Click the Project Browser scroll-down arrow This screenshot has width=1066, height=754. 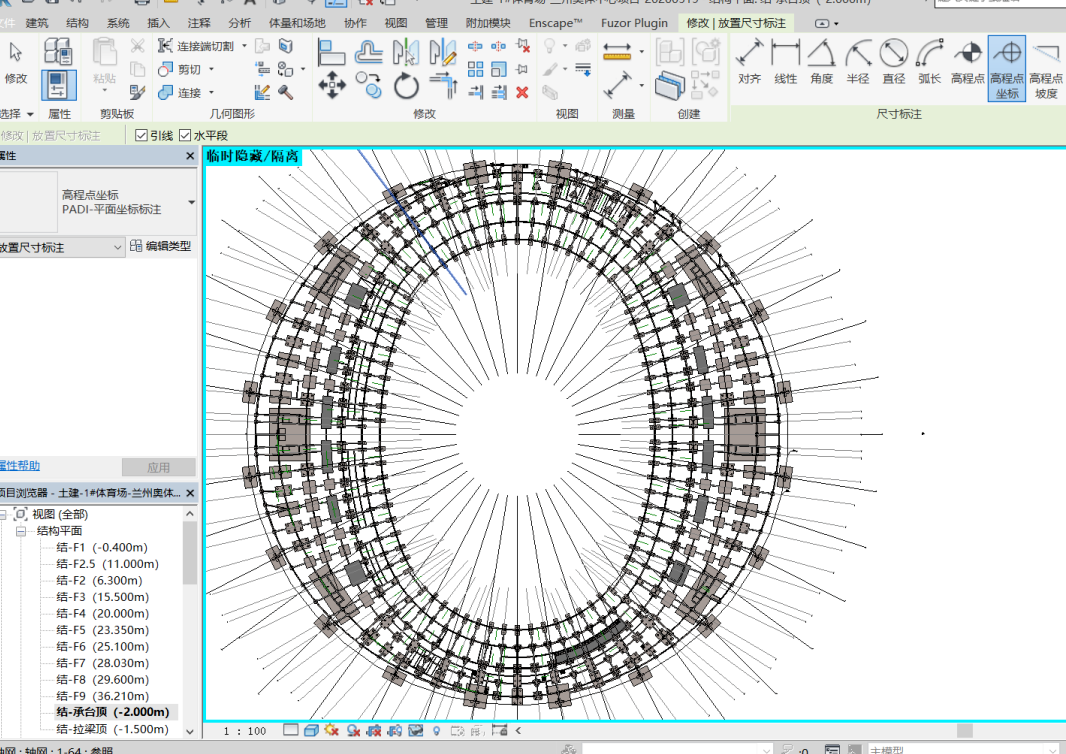point(190,732)
